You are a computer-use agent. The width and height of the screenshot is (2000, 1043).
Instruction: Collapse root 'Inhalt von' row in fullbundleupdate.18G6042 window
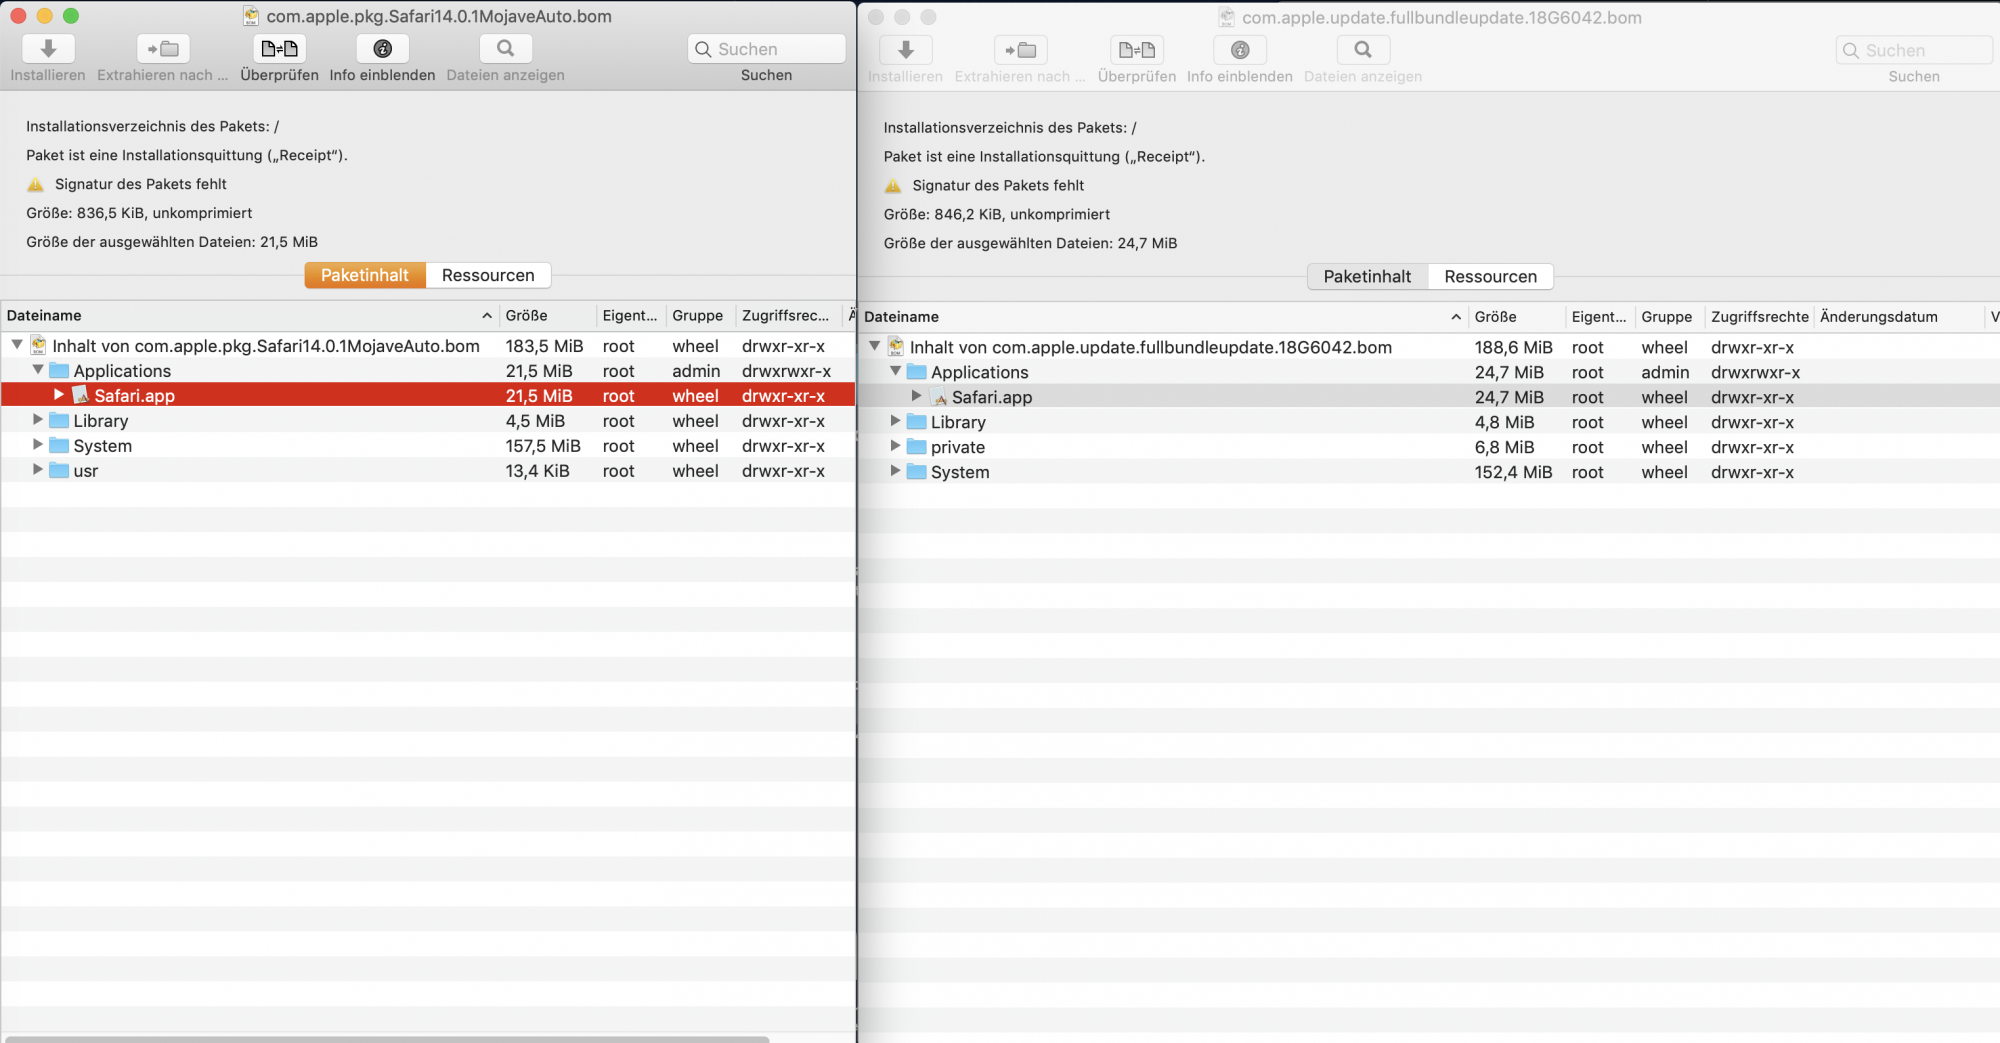point(875,346)
